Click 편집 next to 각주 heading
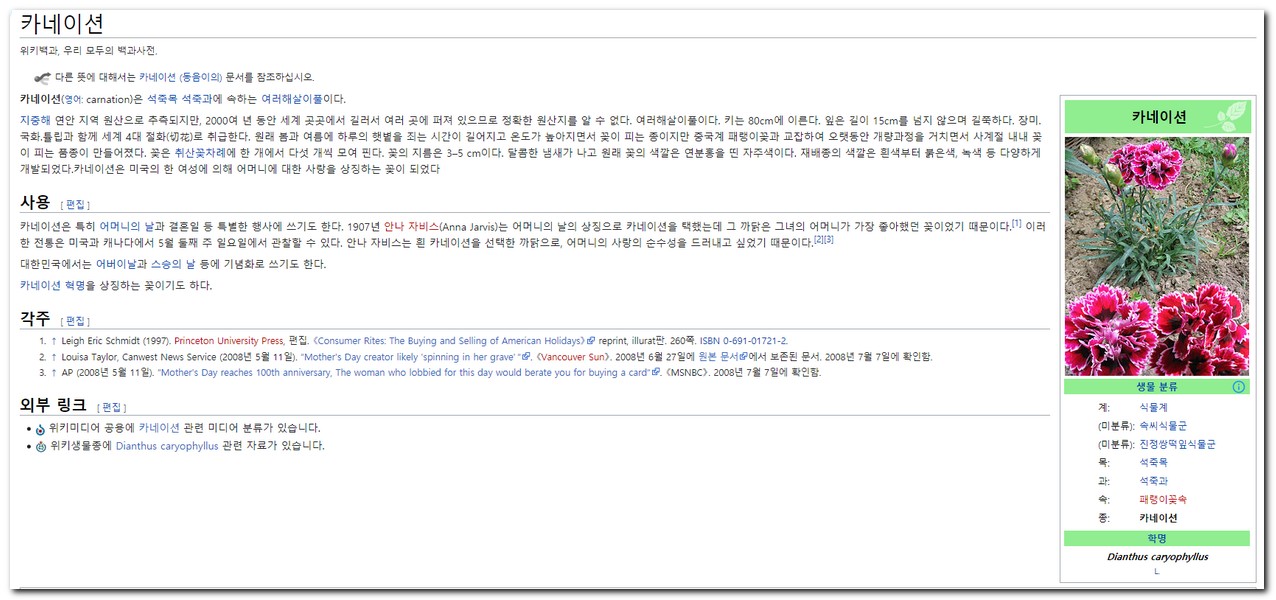1276x600 pixels. (x=76, y=321)
